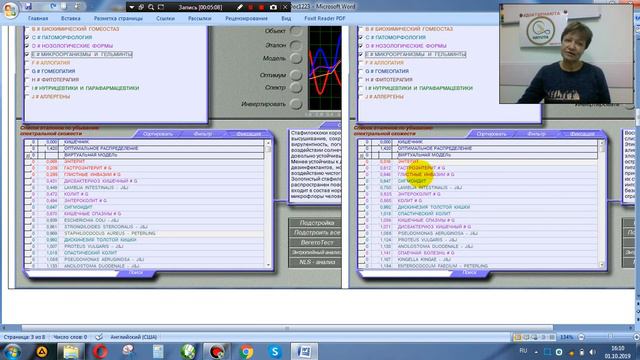Open the Ссылки ribbon tab

[165, 18]
